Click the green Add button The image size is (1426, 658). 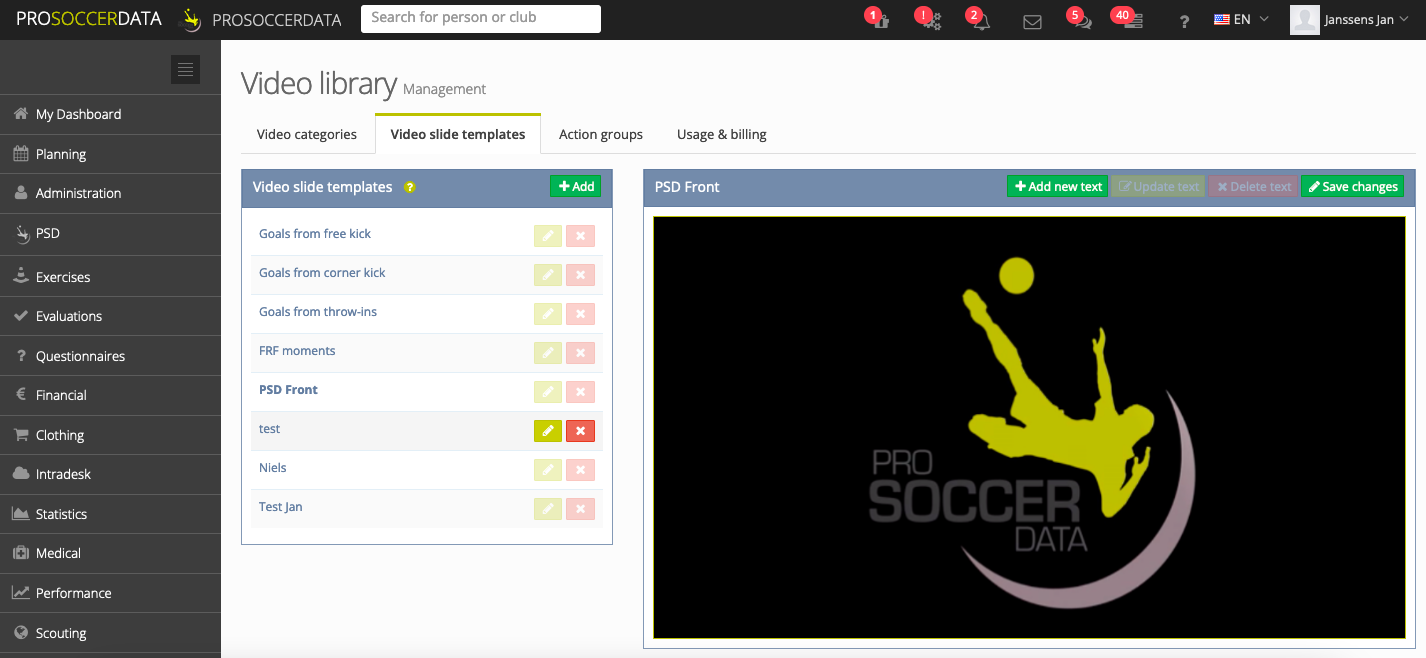click(576, 186)
